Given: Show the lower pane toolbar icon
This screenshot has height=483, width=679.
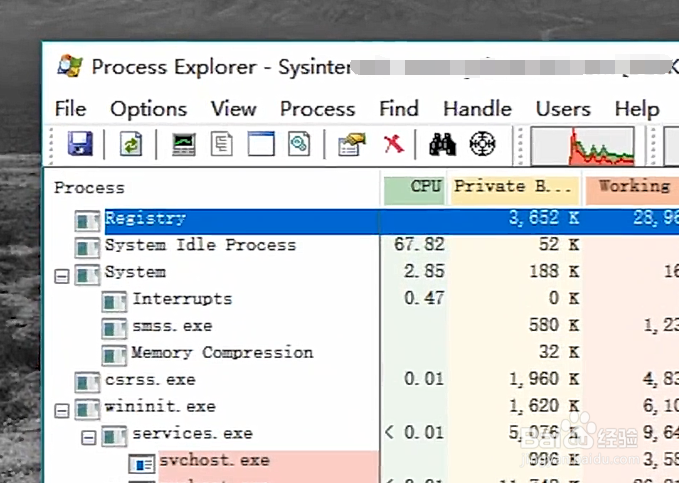Looking at the screenshot, I should pos(261,144).
